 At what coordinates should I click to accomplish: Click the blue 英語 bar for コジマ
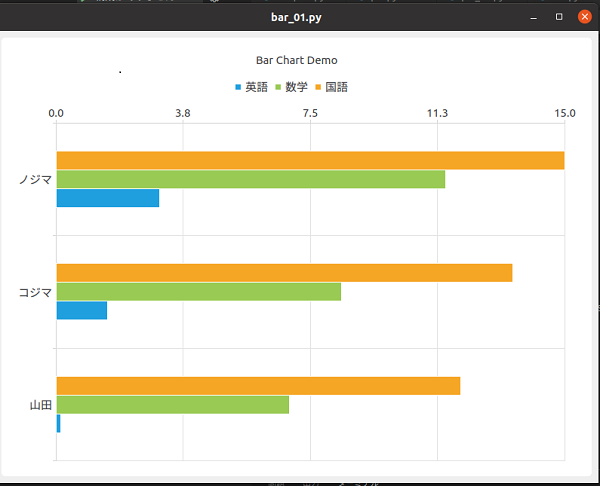(81, 310)
